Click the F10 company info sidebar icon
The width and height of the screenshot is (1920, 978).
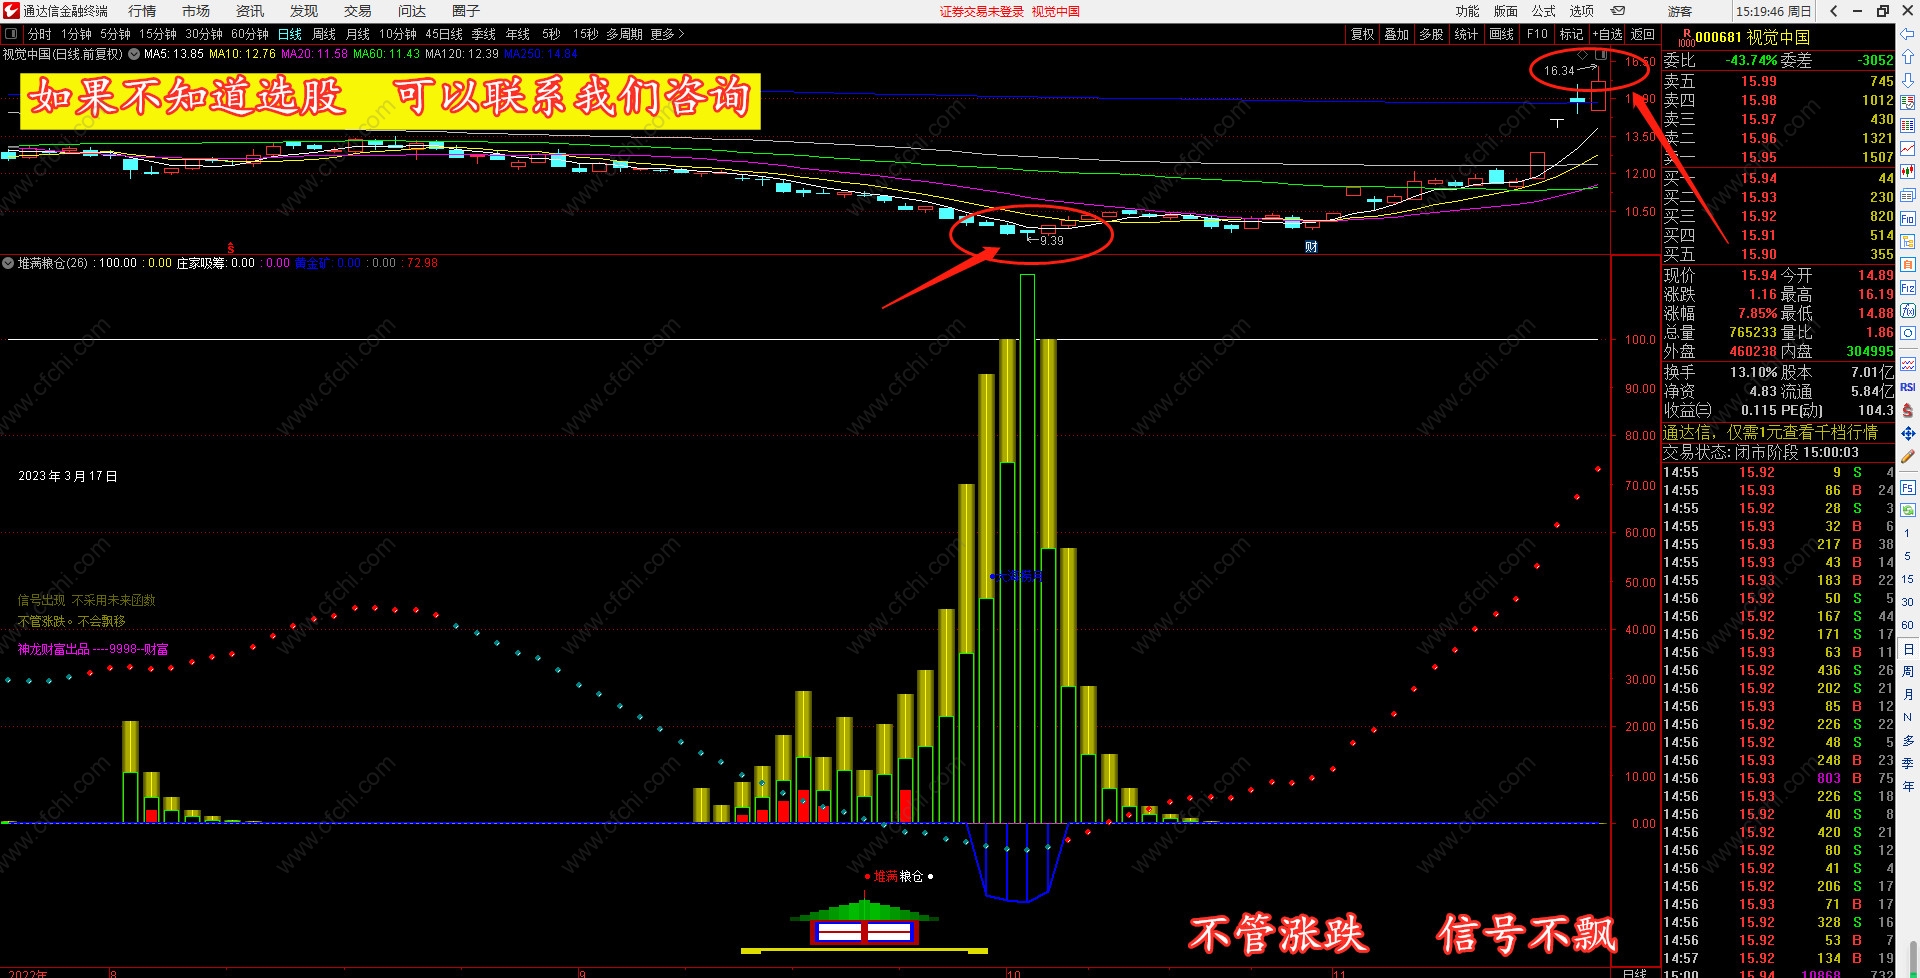(x=1907, y=218)
